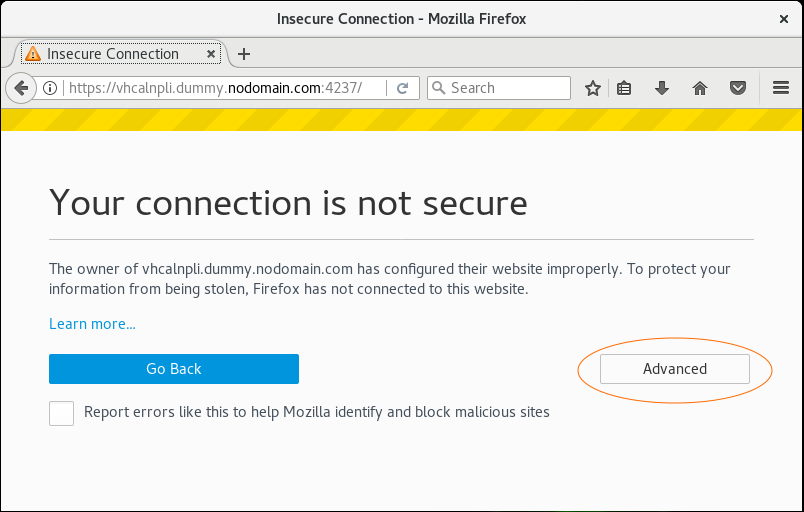Click the search magnifier icon
This screenshot has height=512, width=804.
pos(438,88)
